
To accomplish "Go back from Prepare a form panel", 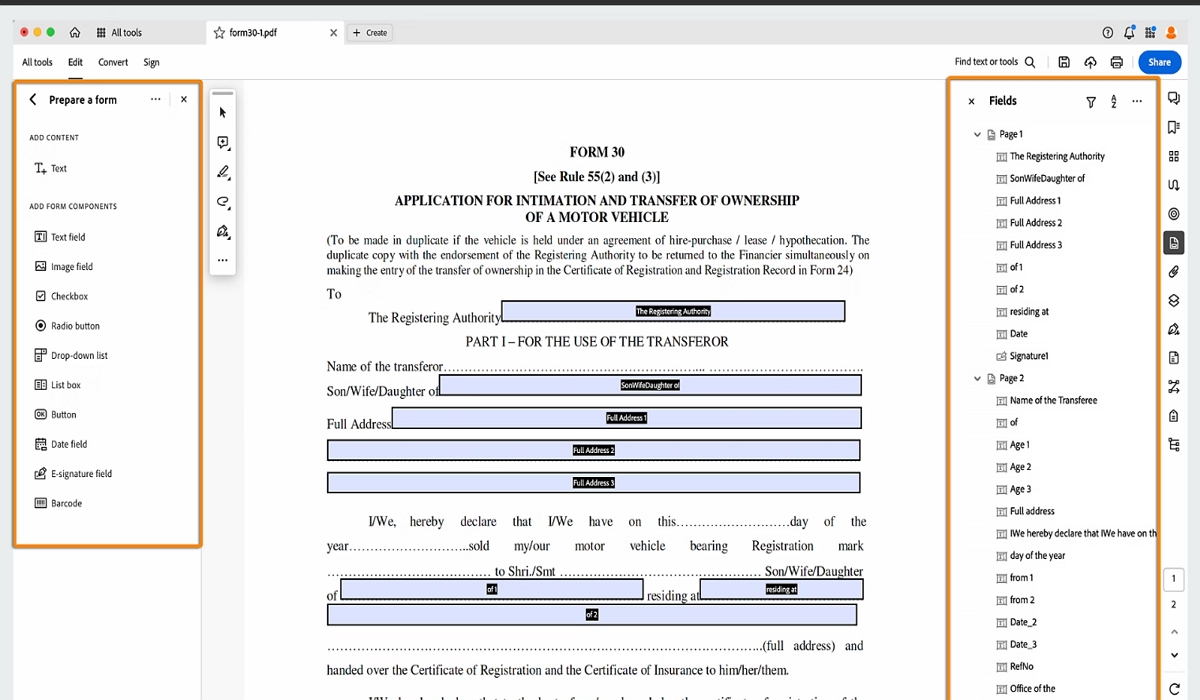I will [33, 100].
